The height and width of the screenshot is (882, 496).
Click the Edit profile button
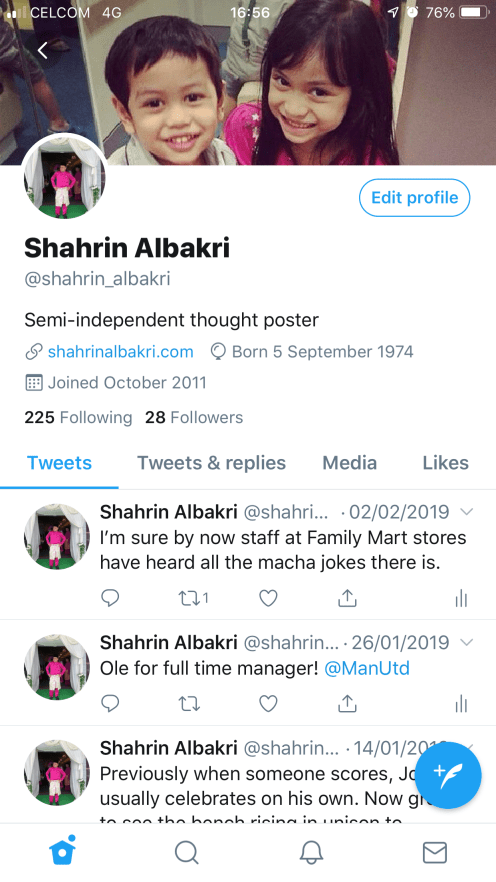pos(414,197)
